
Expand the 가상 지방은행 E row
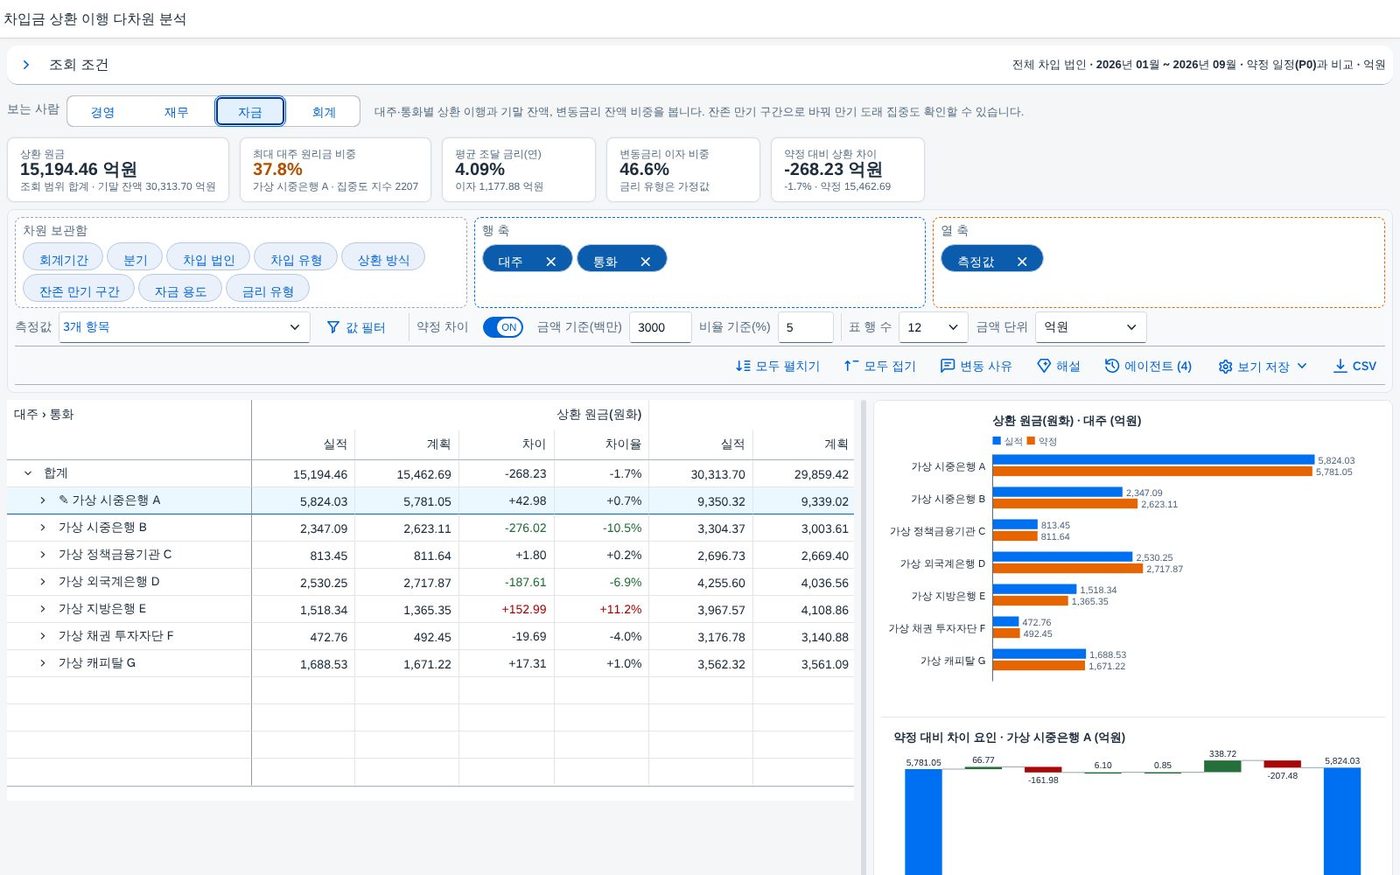[43, 608]
